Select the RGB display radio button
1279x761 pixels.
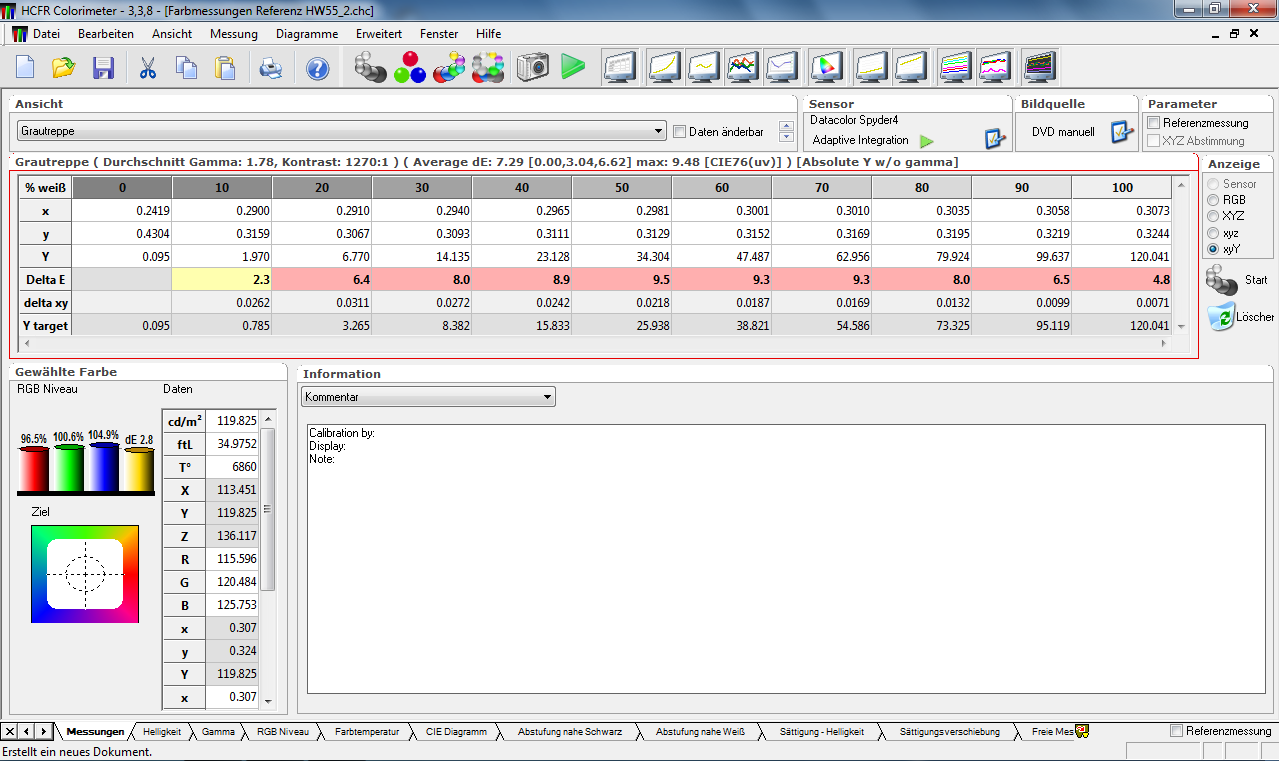coord(1214,200)
